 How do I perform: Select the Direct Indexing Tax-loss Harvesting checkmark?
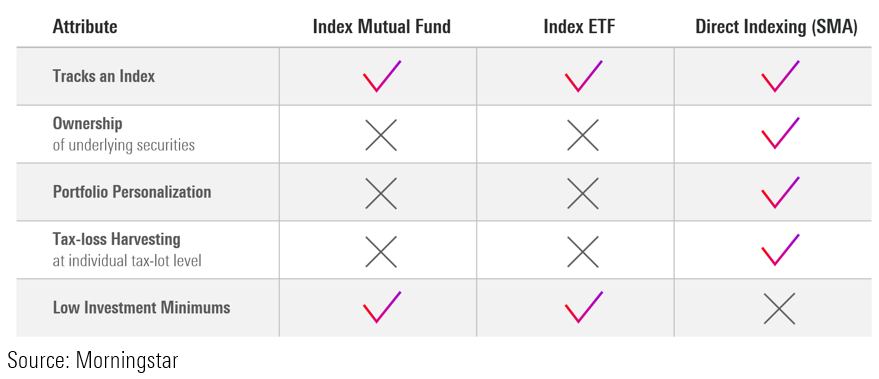pos(780,250)
